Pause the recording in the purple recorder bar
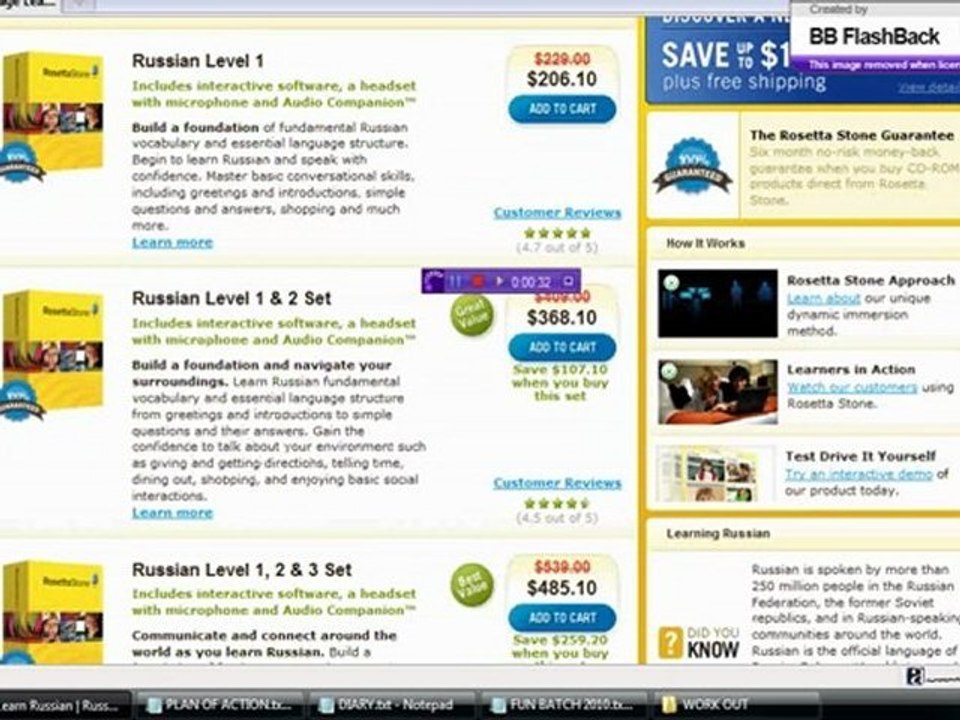The width and height of the screenshot is (960, 720). point(456,282)
